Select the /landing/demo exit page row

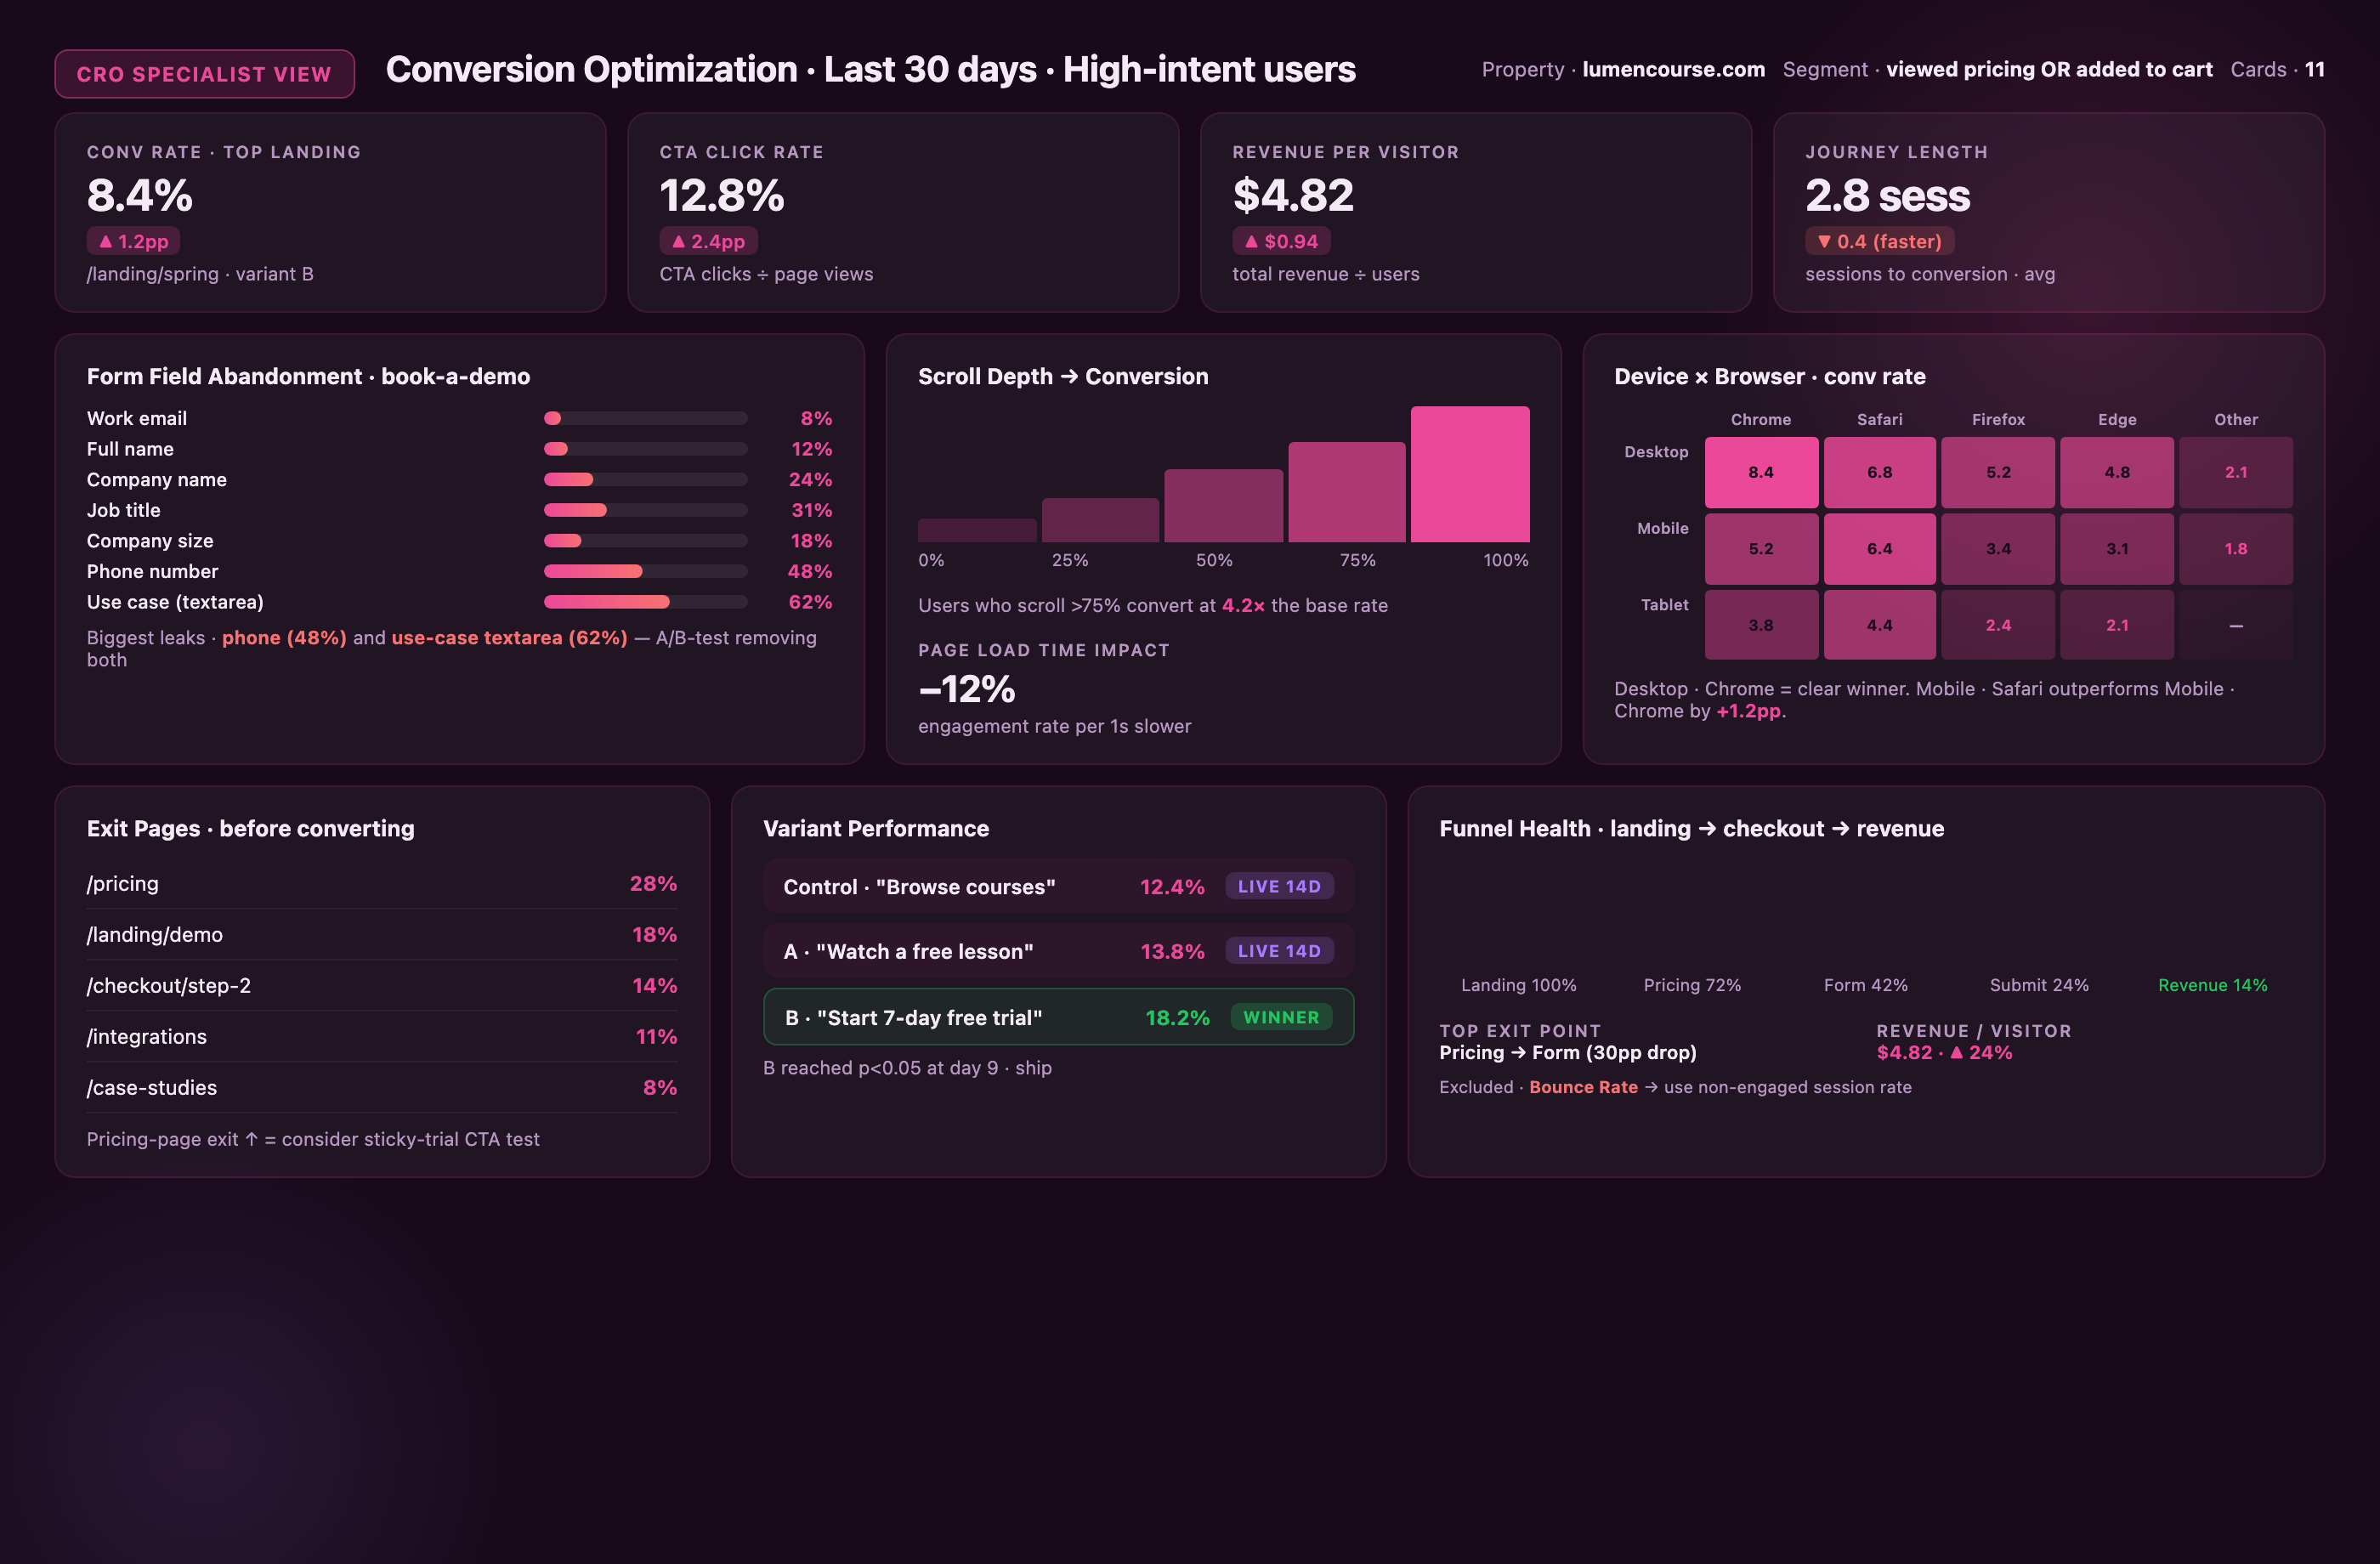[382, 935]
